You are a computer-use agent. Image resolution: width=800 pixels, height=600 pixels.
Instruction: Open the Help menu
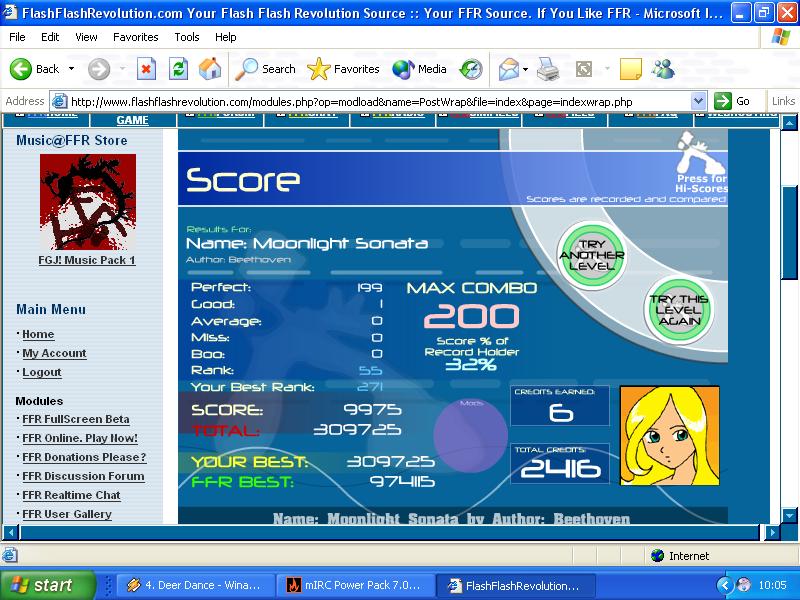point(226,37)
